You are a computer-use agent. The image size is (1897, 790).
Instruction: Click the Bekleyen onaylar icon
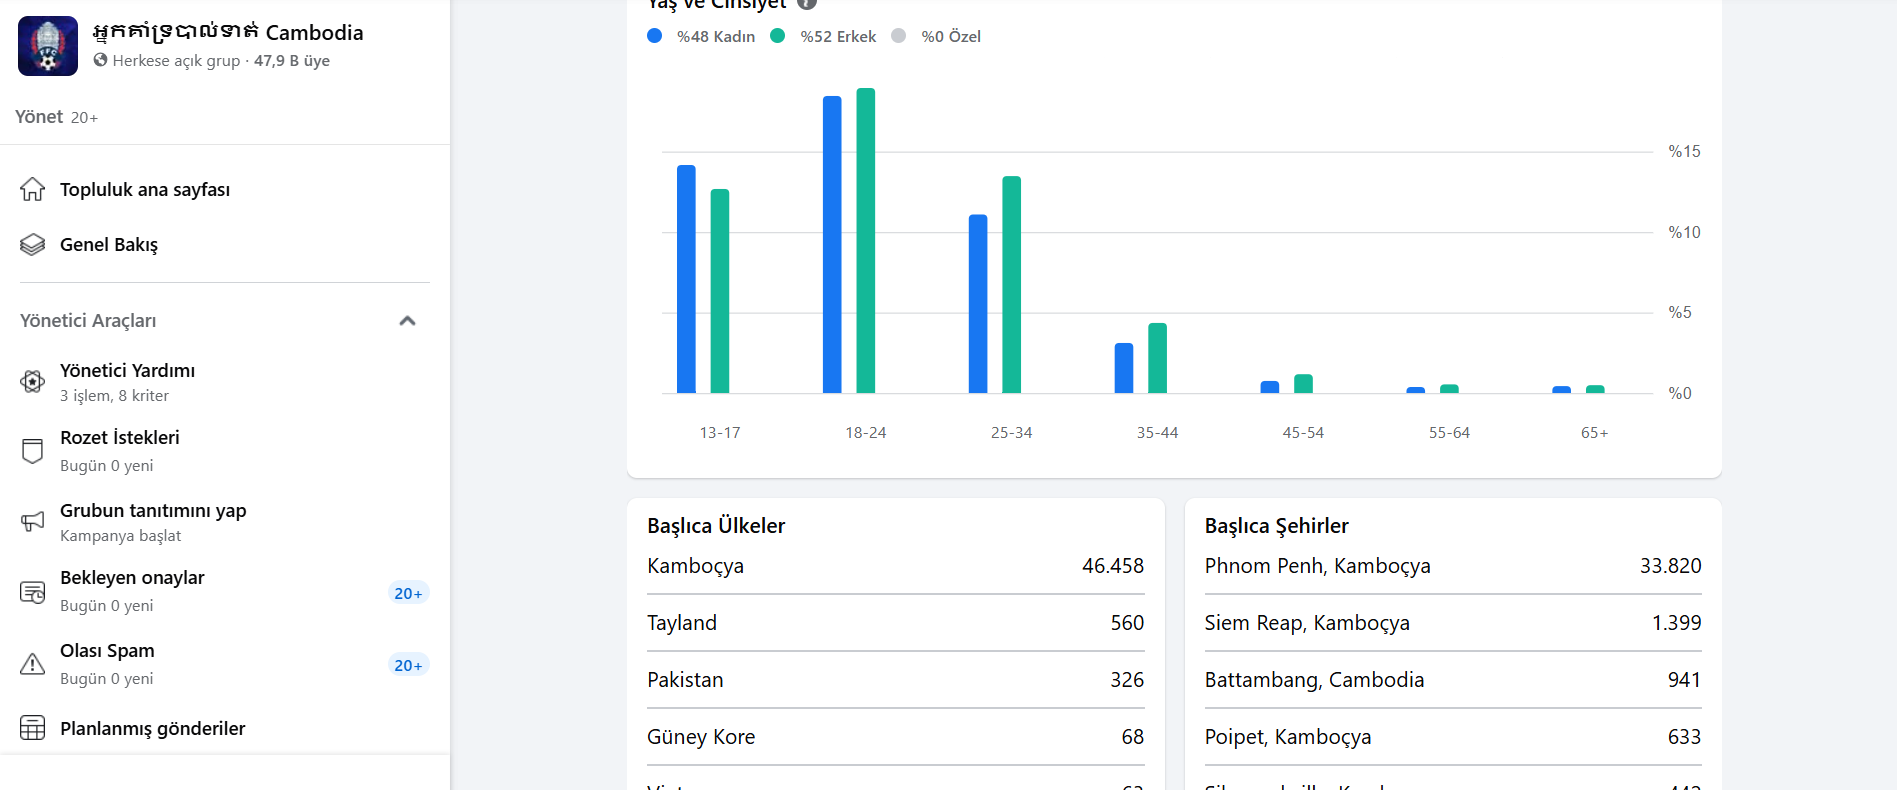pos(33,592)
